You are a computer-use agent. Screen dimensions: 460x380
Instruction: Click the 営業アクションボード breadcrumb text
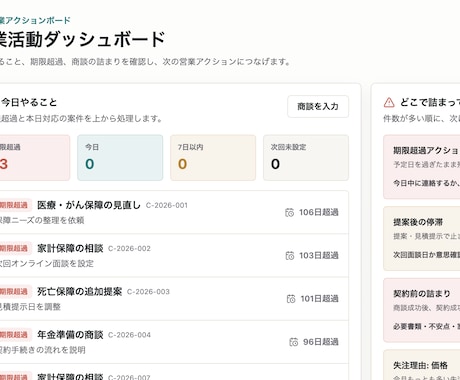[35, 20]
